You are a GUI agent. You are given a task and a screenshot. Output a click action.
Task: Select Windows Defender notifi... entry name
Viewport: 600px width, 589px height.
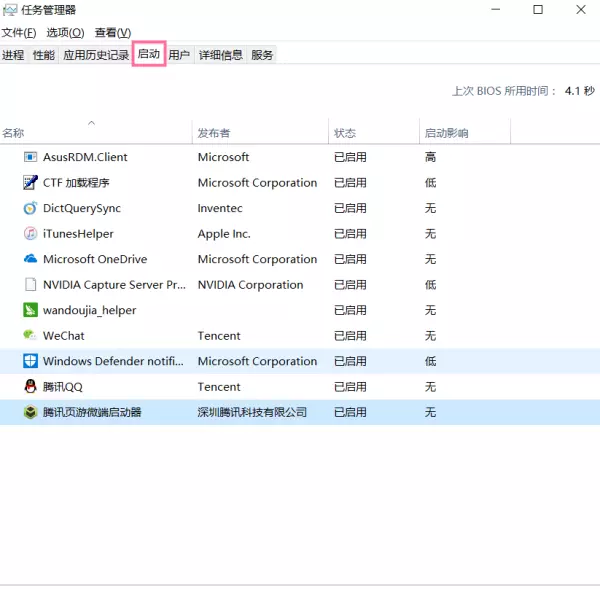point(113,361)
